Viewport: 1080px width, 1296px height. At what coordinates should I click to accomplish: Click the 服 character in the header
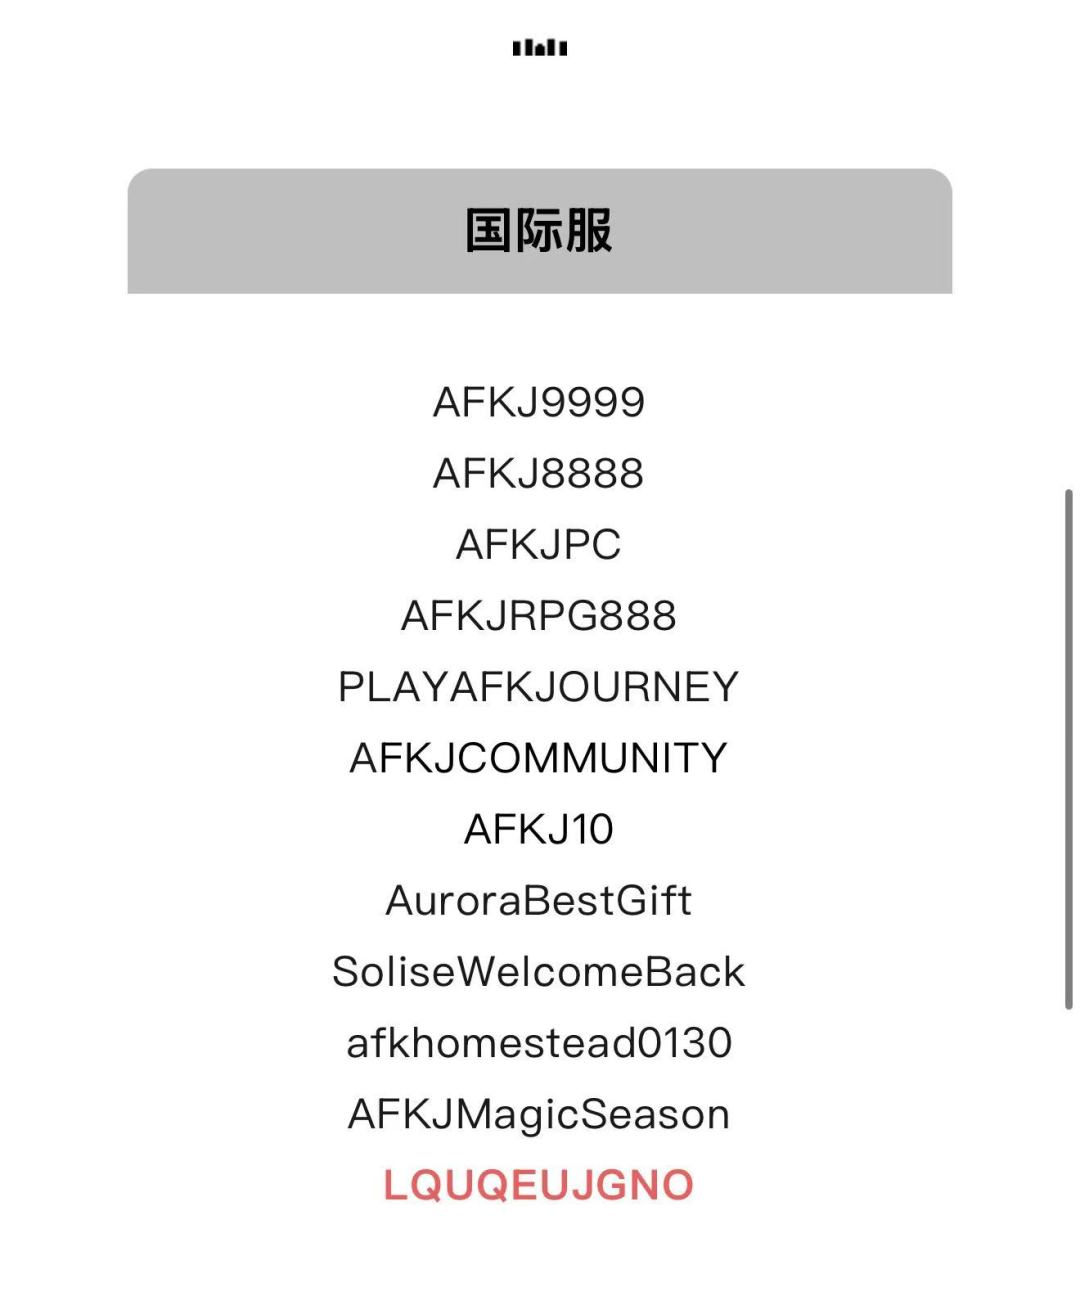[x=590, y=230]
